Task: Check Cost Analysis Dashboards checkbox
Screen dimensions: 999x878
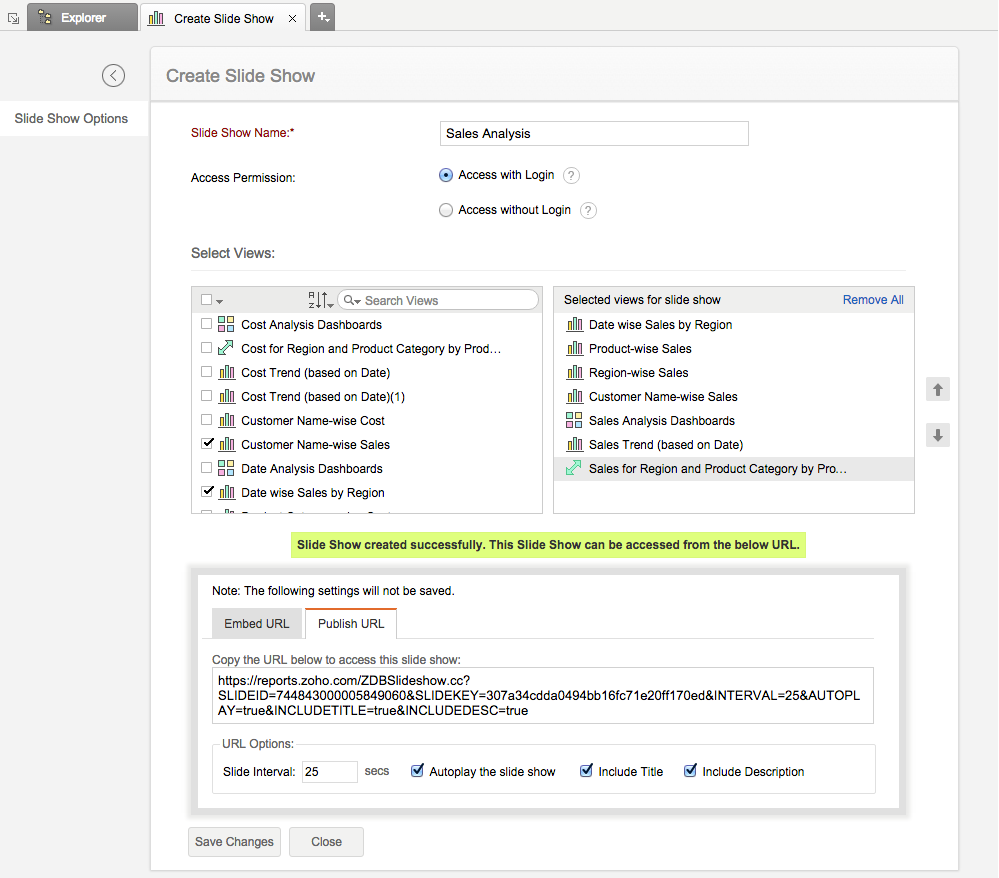Action: pyautogui.click(x=207, y=324)
